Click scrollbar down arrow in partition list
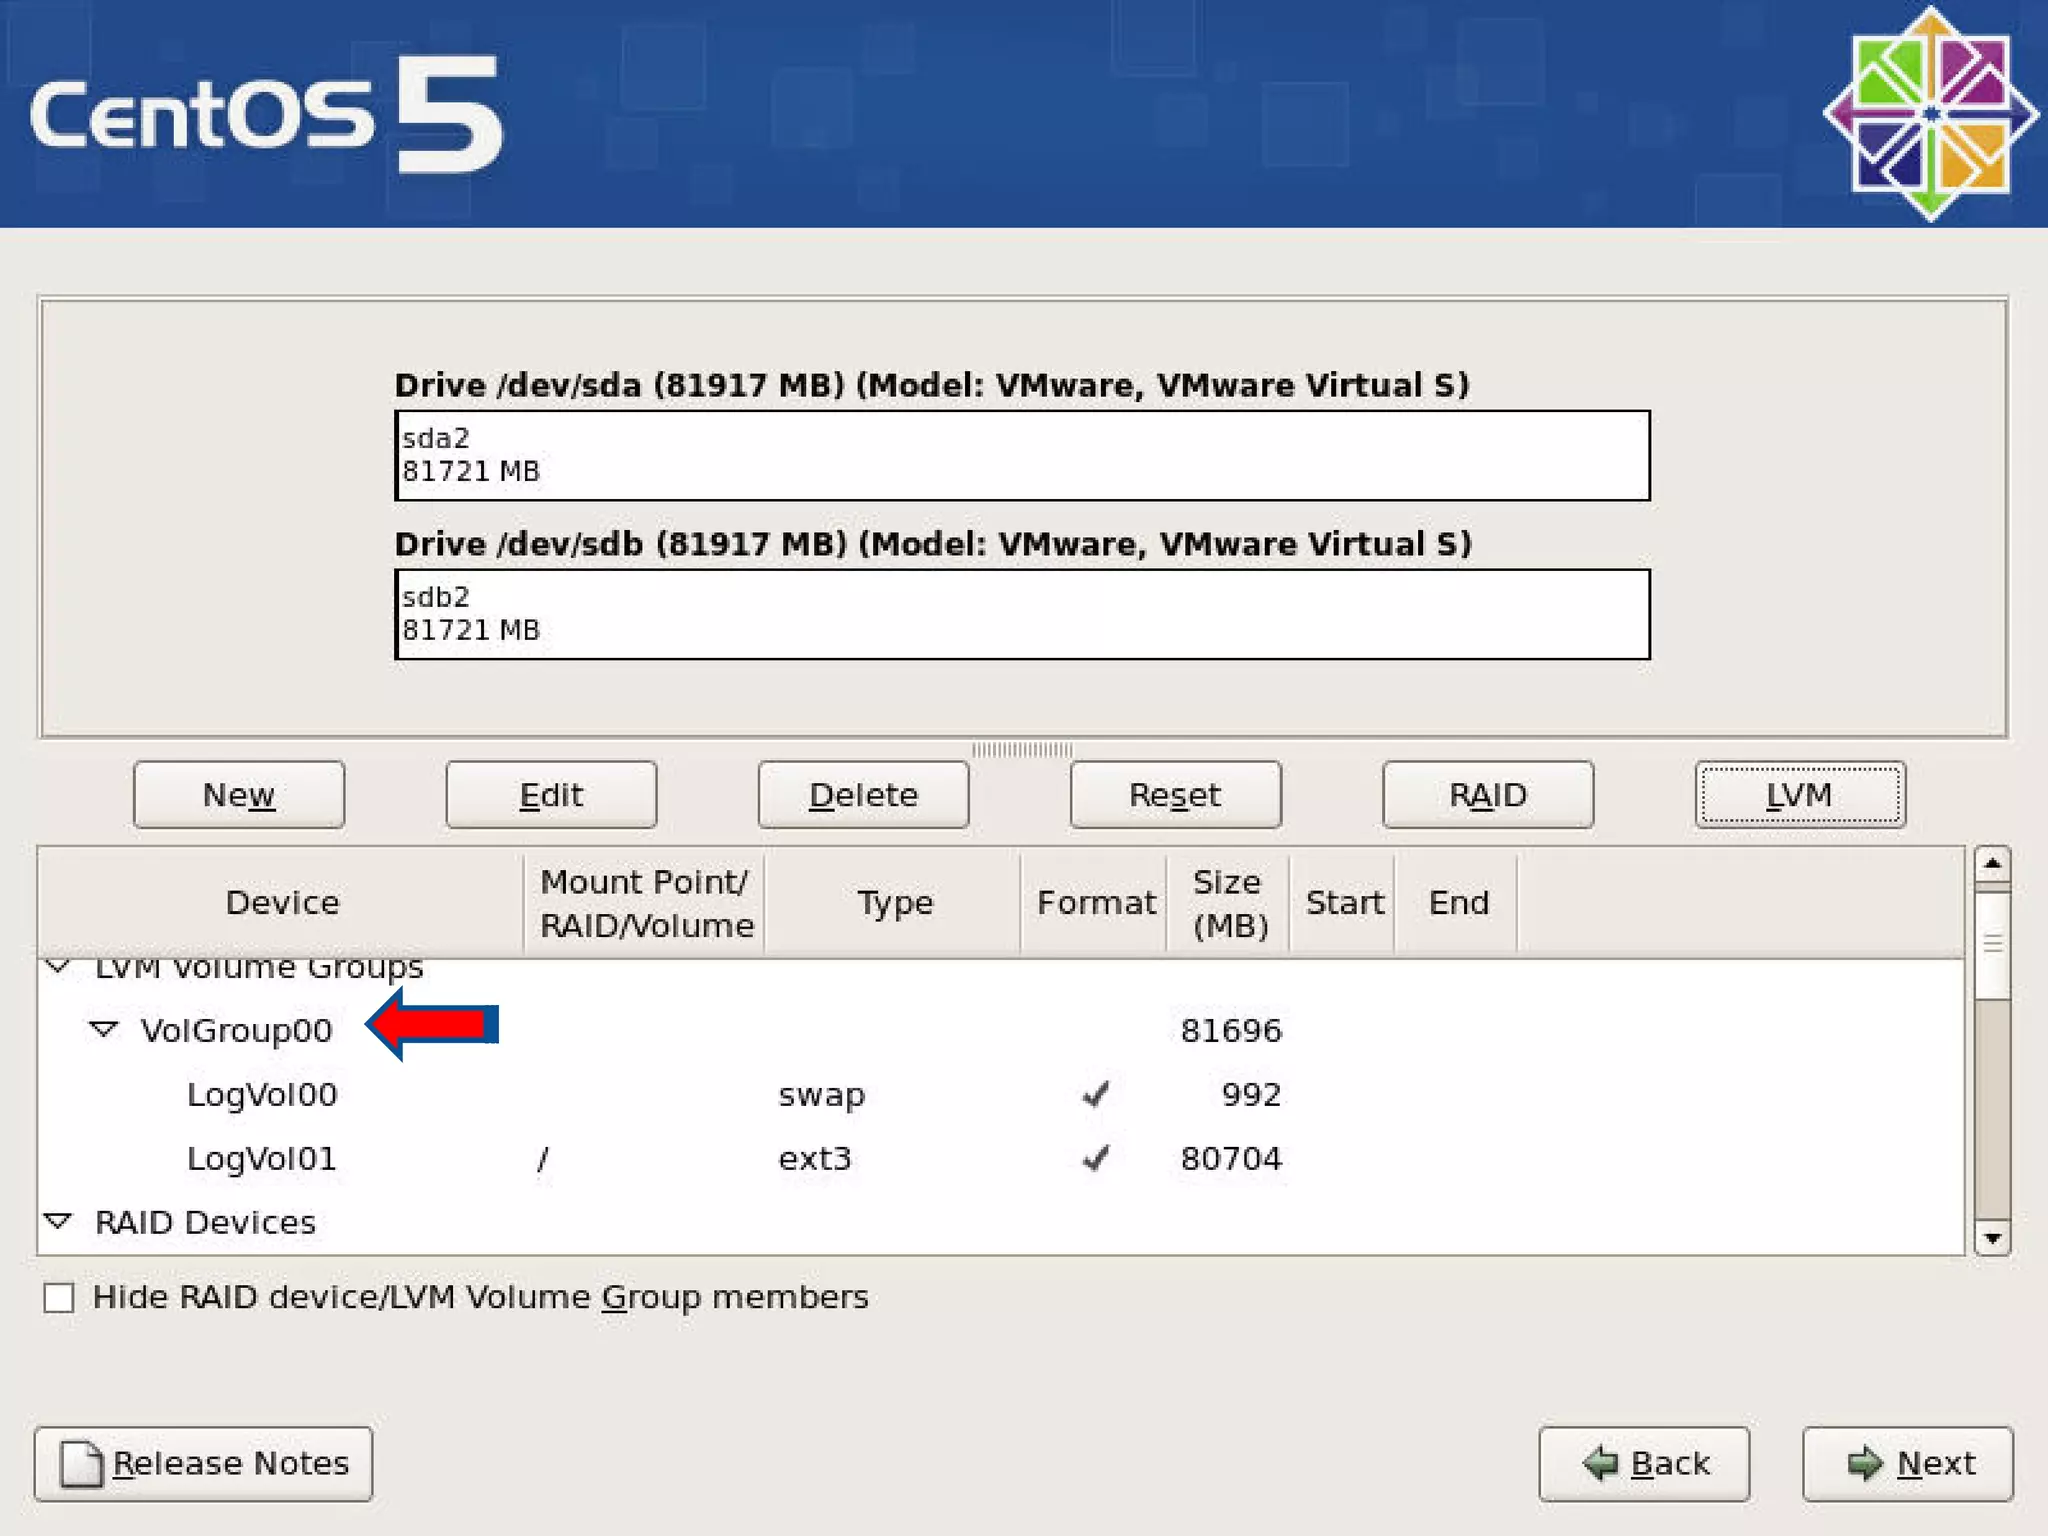 pos(1992,1238)
